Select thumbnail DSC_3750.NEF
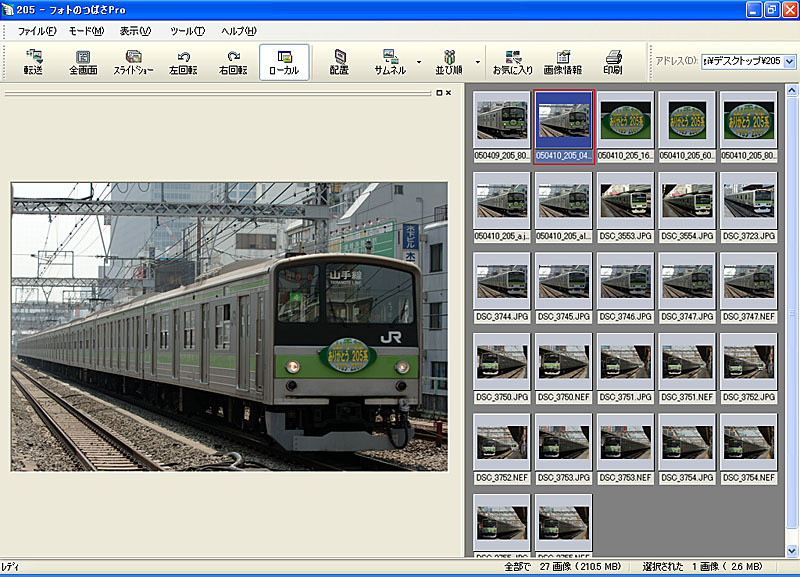This screenshot has width=800, height=577. [x=563, y=368]
